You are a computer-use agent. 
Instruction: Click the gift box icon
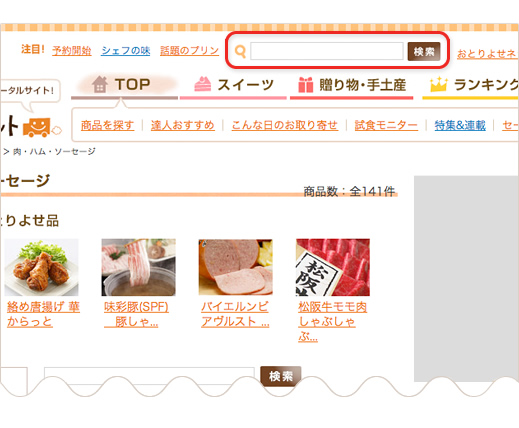(306, 85)
